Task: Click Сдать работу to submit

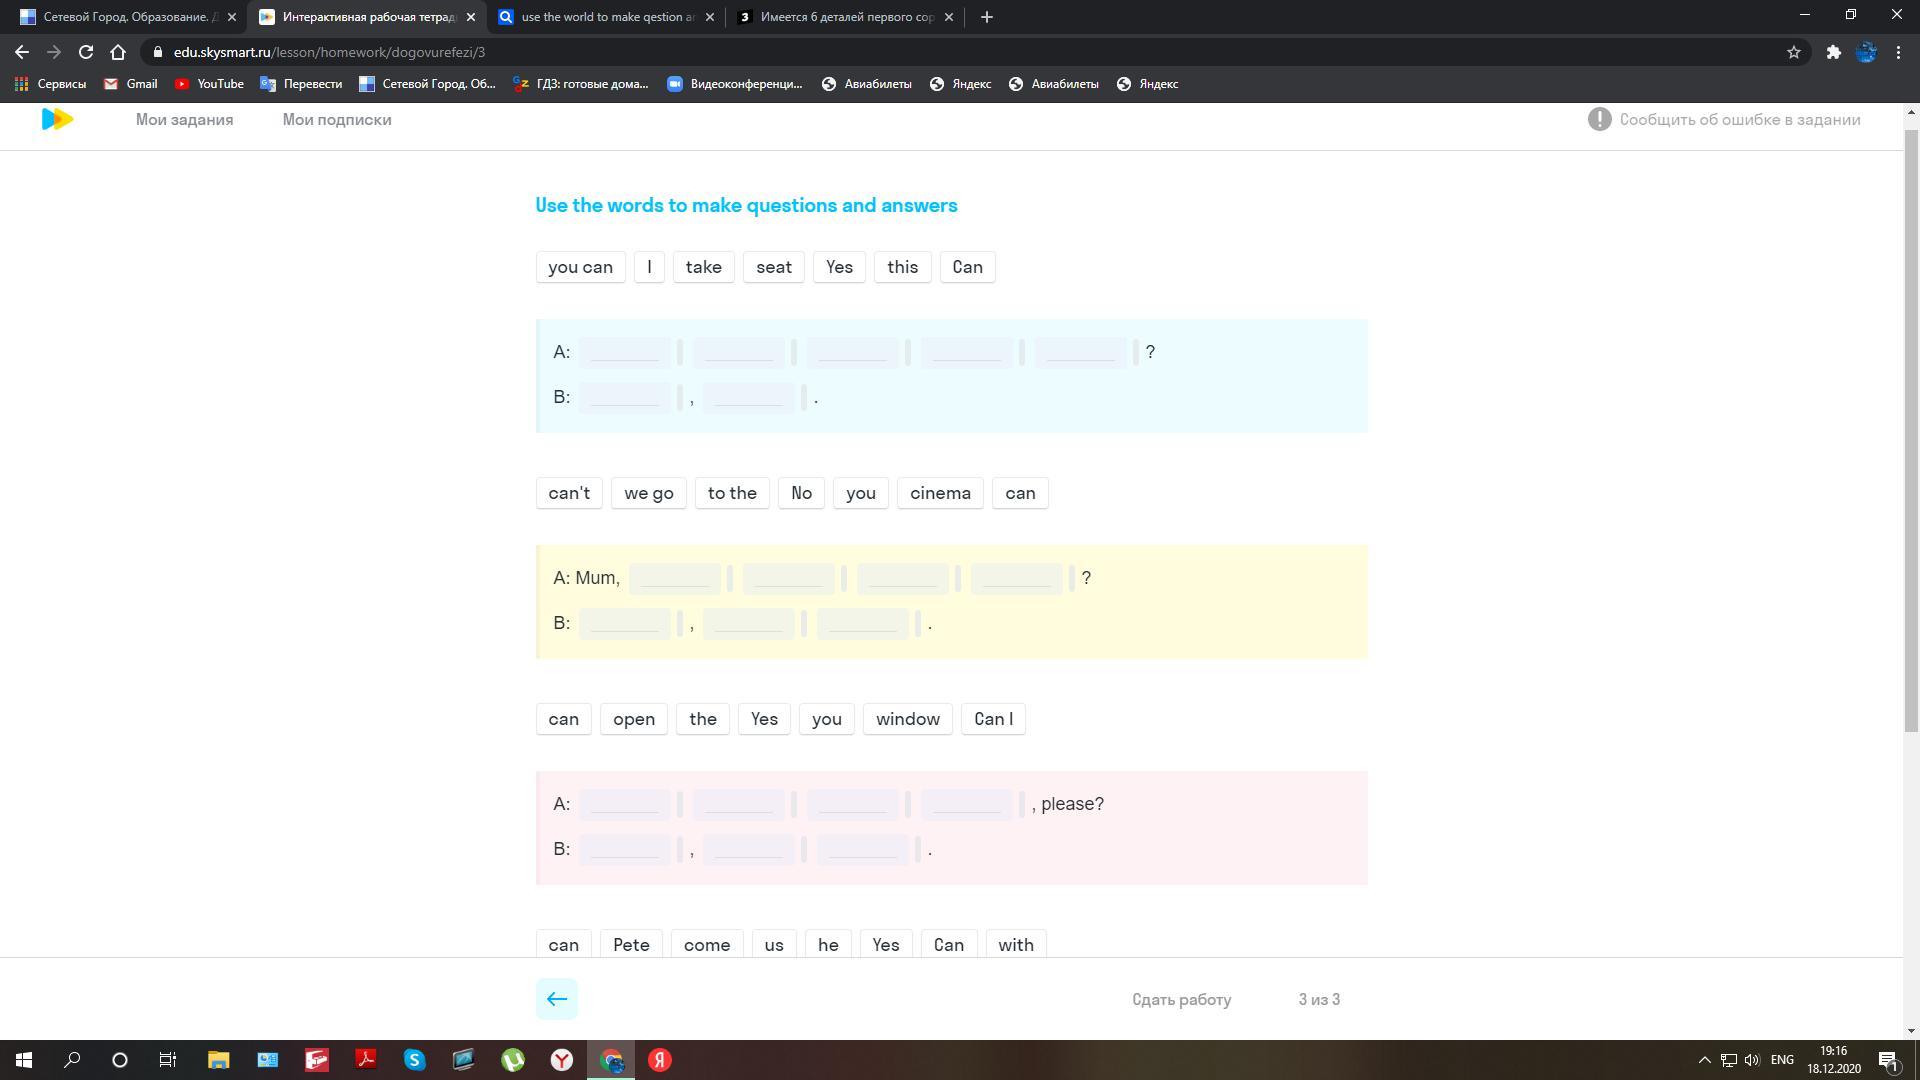Action: point(1181,999)
